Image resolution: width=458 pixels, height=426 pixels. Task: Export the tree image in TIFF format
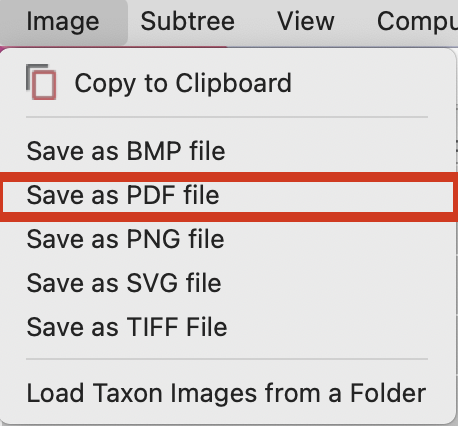point(127,327)
